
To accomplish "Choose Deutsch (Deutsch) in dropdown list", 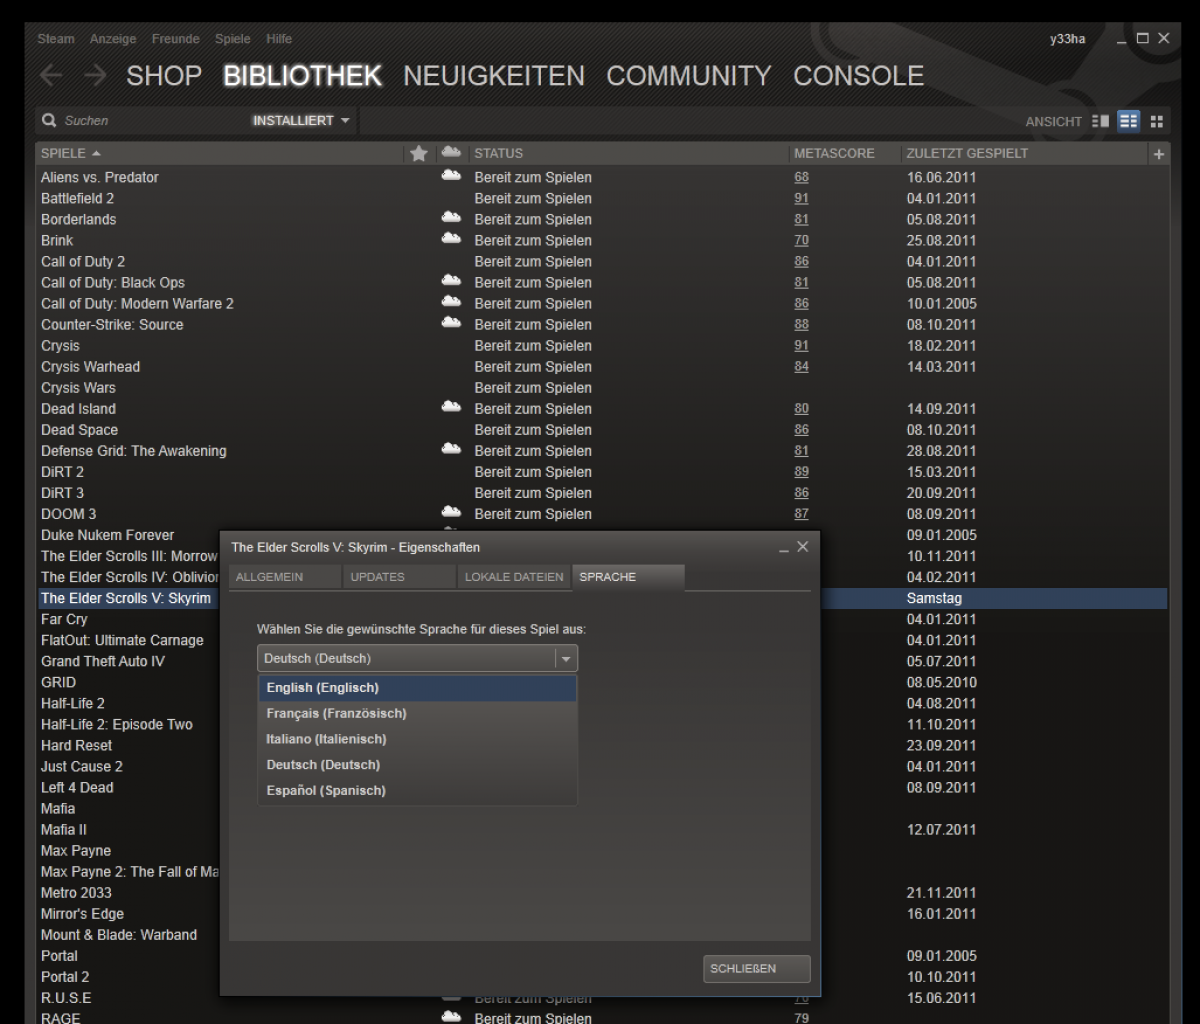I will click(x=417, y=765).
